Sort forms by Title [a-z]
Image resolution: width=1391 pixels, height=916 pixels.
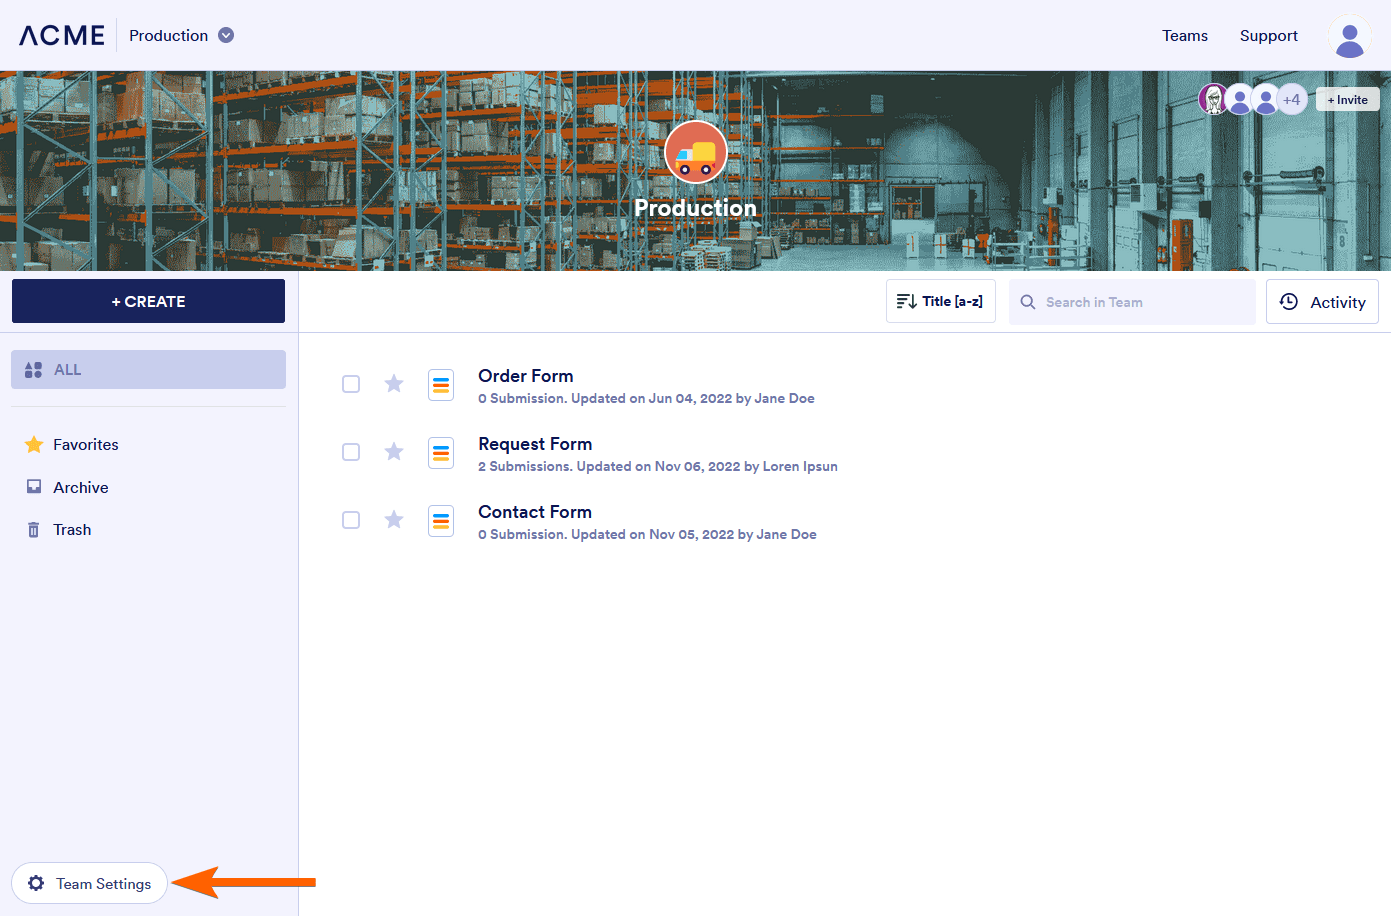[x=941, y=301]
